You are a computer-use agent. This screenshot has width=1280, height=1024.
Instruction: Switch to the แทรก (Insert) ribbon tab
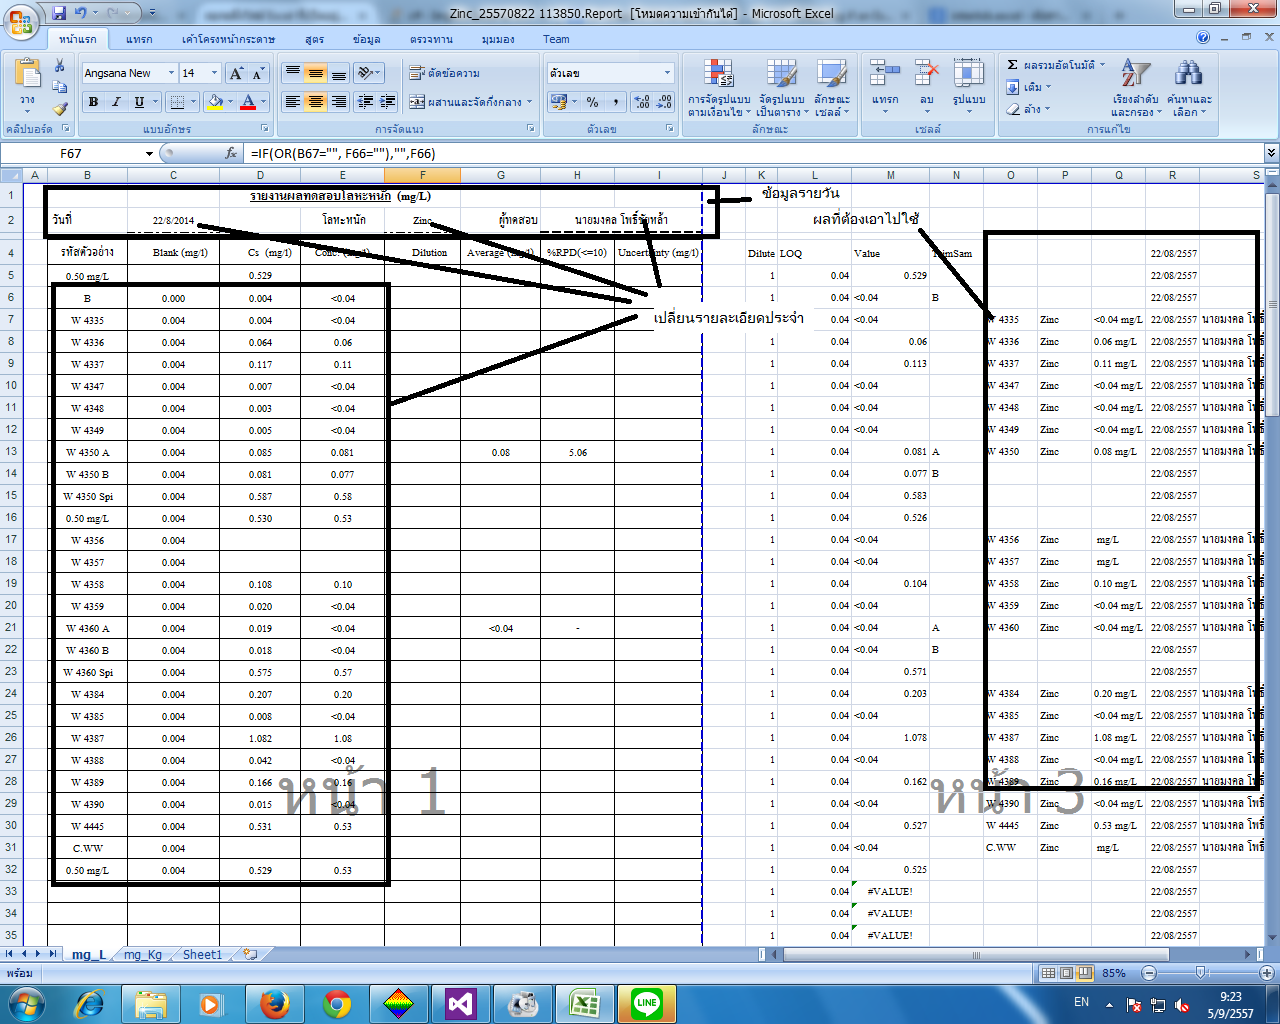pyautogui.click(x=139, y=39)
